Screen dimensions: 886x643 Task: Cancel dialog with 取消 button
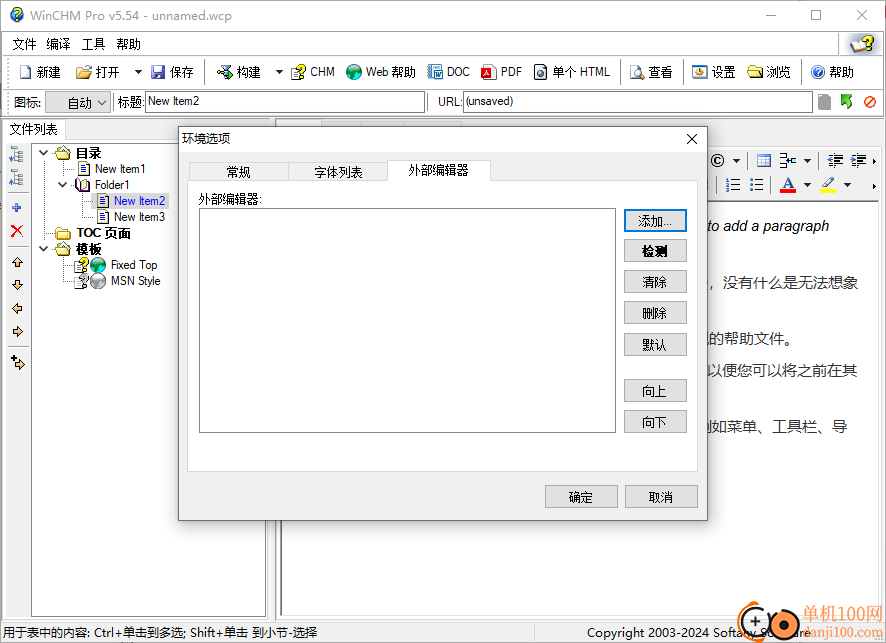(661, 497)
